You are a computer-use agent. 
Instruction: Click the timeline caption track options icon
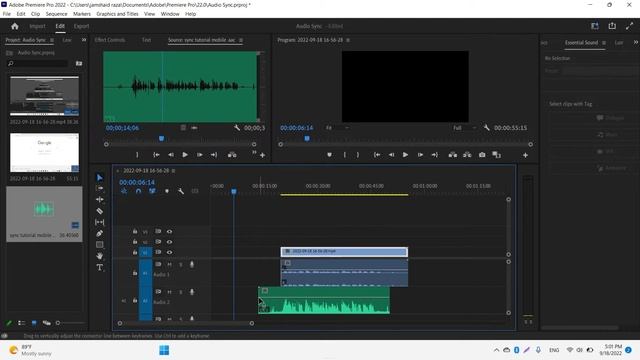click(195, 191)
